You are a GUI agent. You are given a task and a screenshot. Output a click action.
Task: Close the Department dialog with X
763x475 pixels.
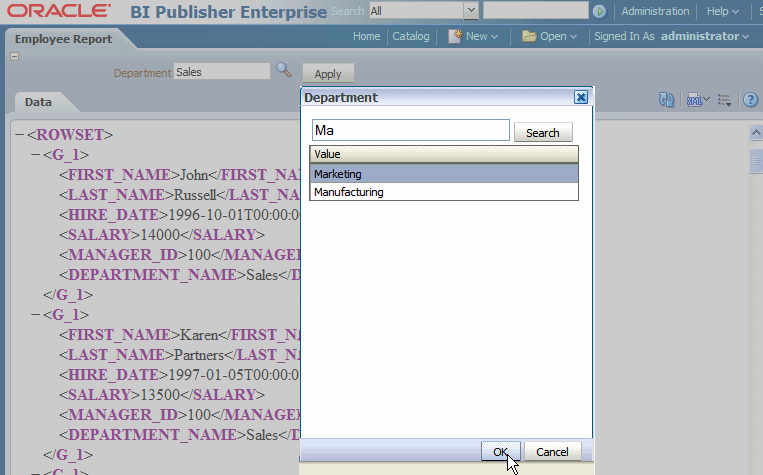pyautogui.click(x=581, y=97)
